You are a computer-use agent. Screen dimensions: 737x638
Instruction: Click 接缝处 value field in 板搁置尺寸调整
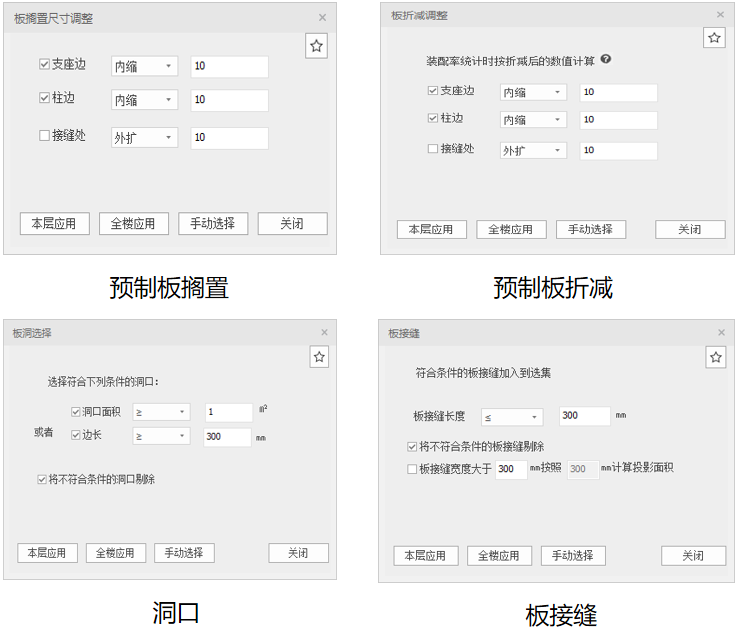pos(229,138)
